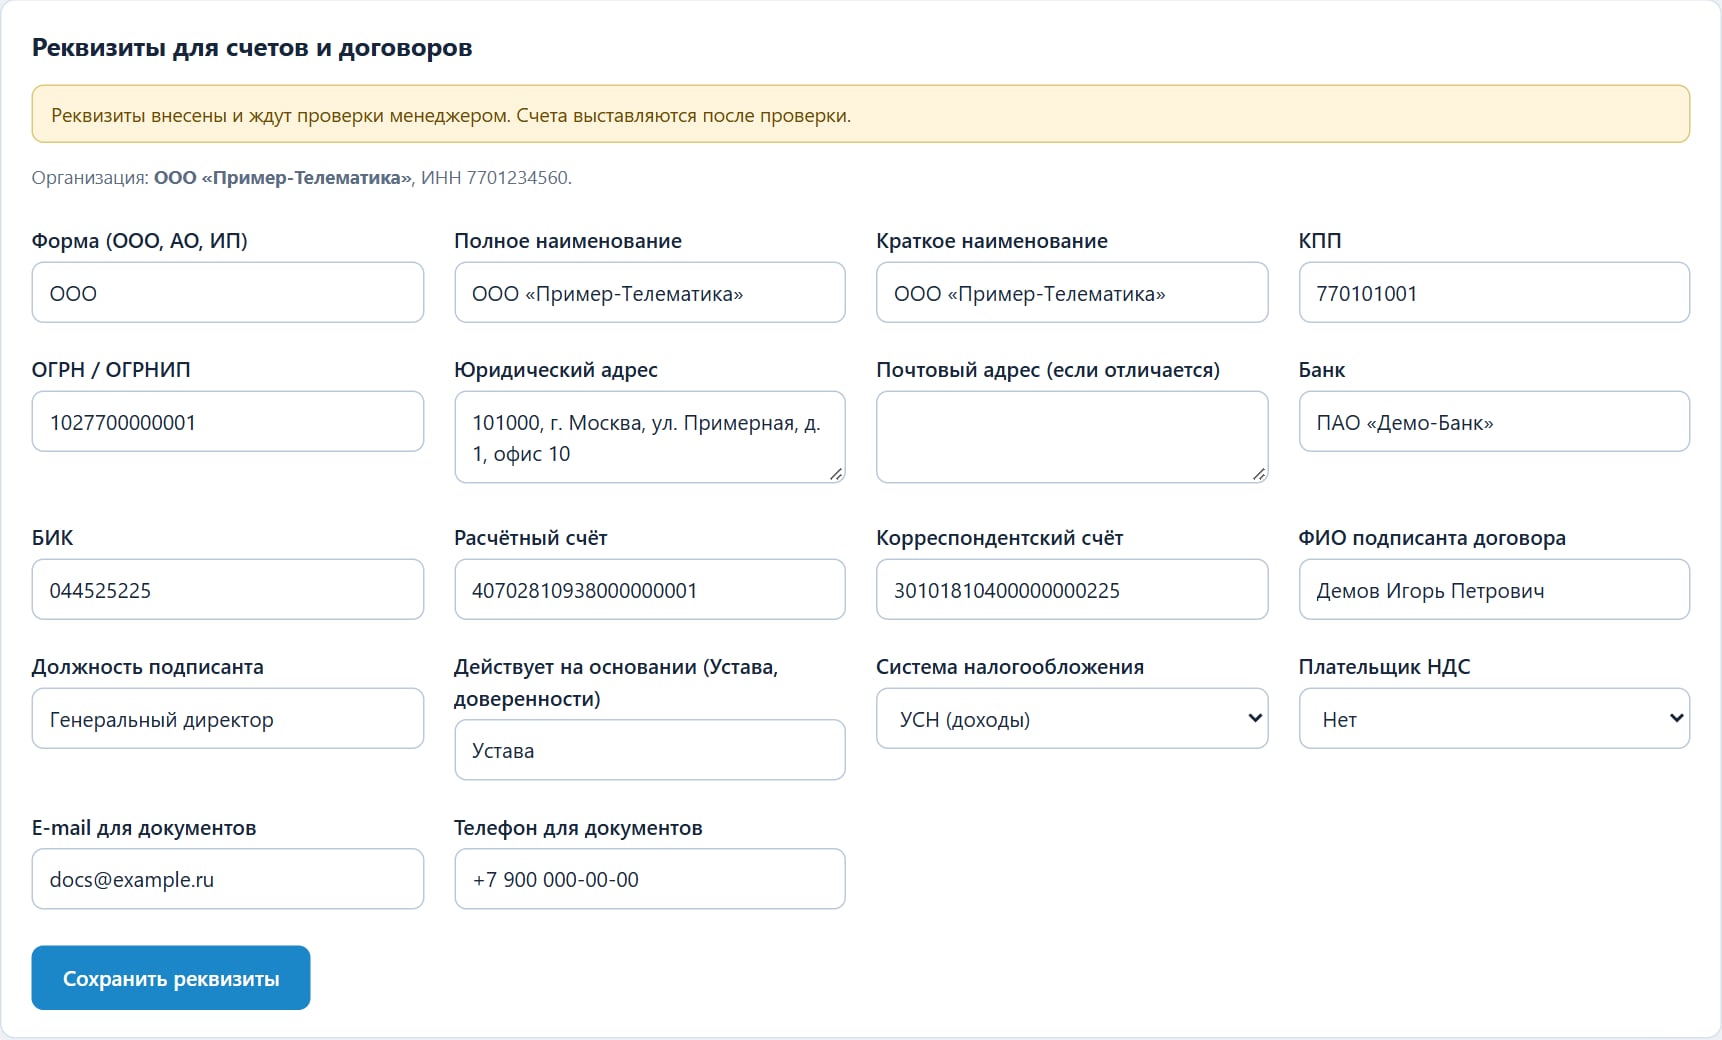Click the Расчётный счёт label
This screenshot has width=1722, height=1040.
pyautogui.click(x=531, y=538)
